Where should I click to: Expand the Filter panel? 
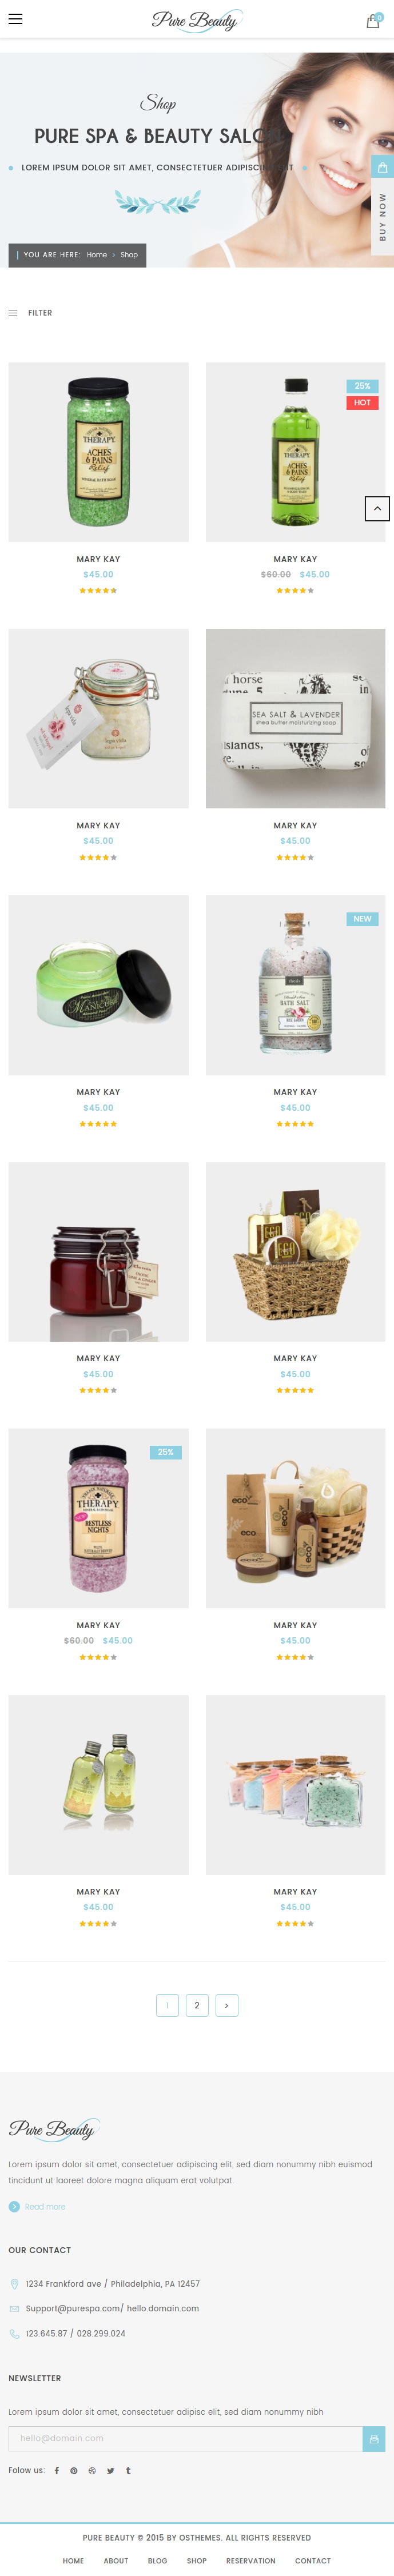30,313
